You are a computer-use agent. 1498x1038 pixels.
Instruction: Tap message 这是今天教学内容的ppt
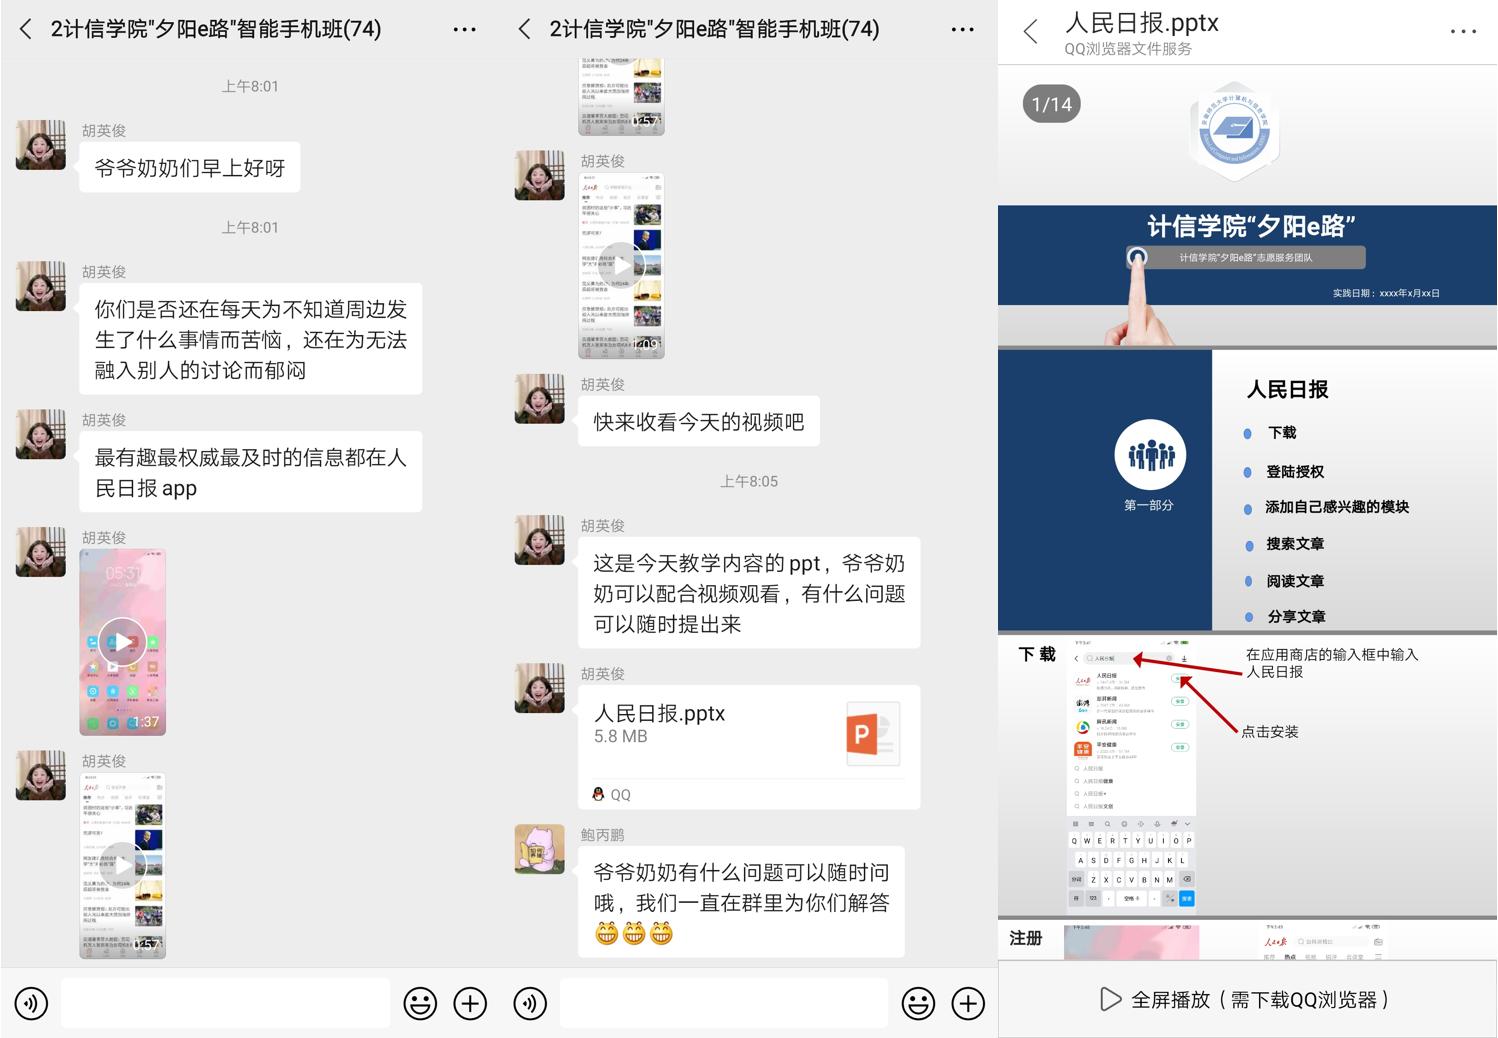pyautogui.click(x=749, y=594)
